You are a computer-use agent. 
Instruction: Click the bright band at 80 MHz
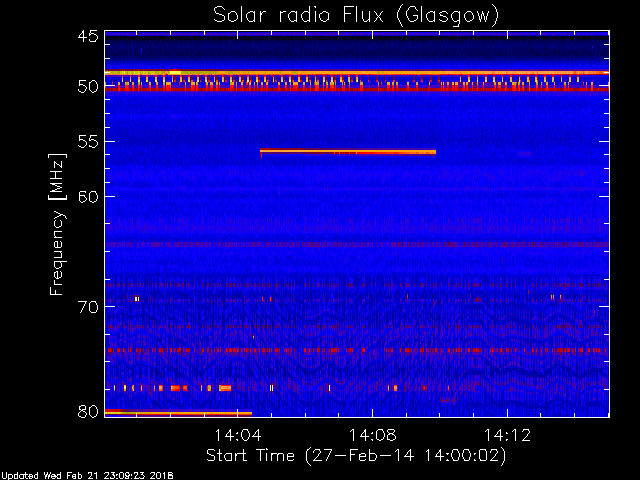[178, 412]
